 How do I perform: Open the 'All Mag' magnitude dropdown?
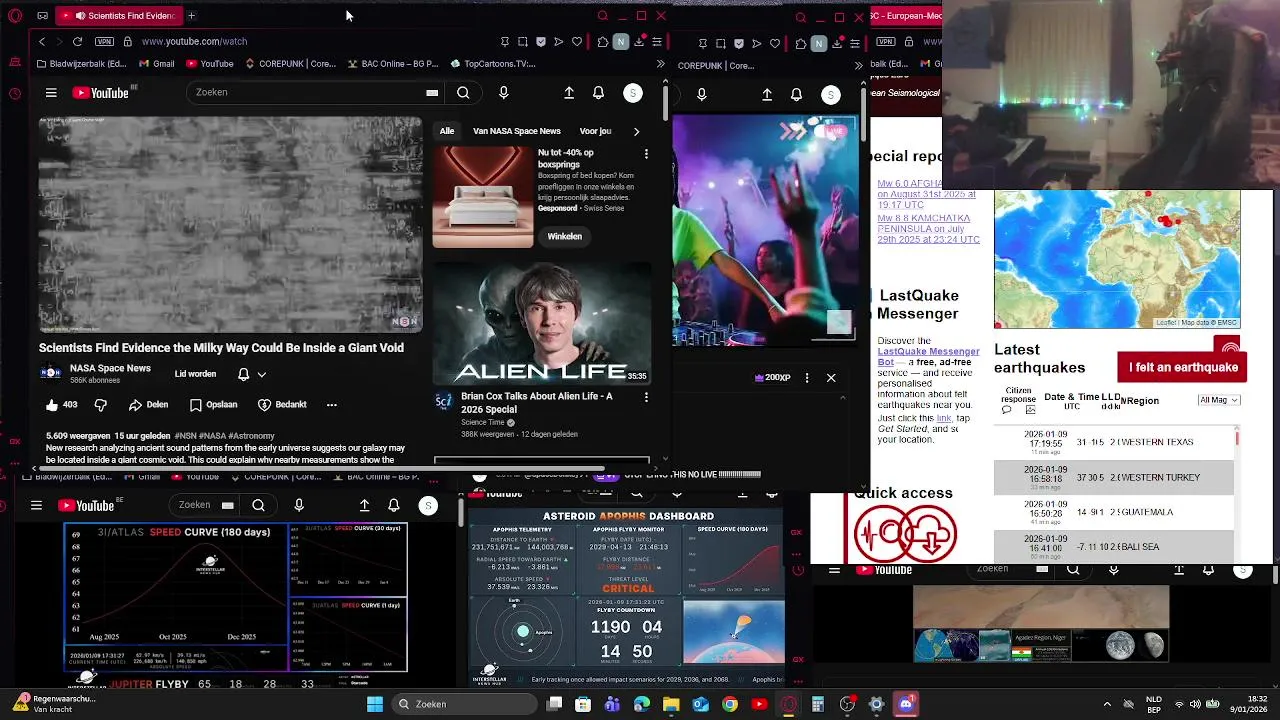pyautogui.click(x=1218, y=400)
